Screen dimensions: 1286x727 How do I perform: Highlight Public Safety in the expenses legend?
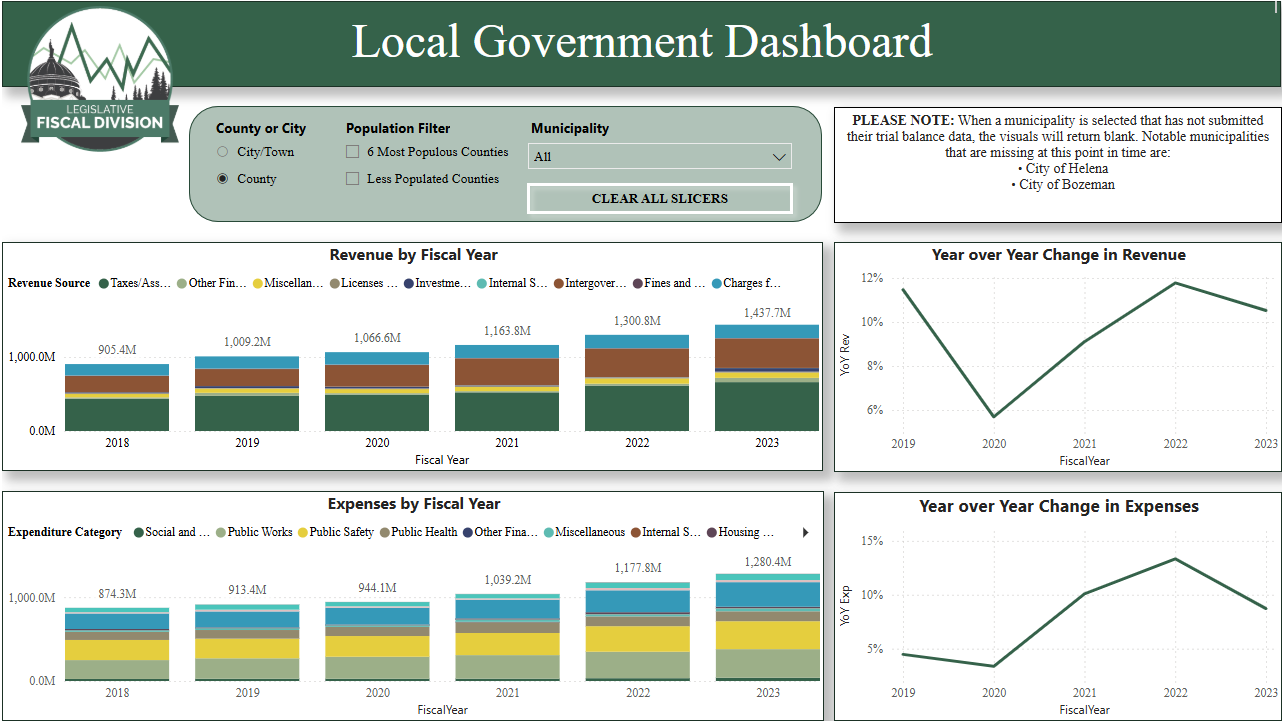pos(343,533)
